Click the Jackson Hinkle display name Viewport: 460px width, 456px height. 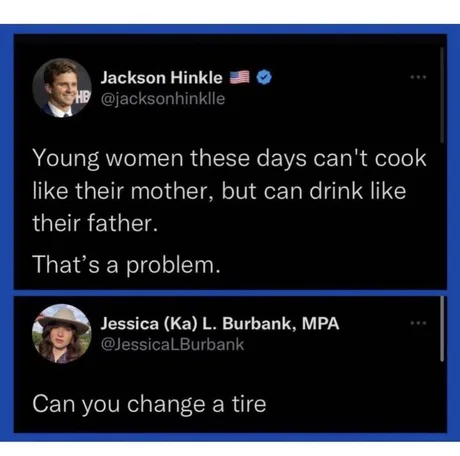(161, 78)
